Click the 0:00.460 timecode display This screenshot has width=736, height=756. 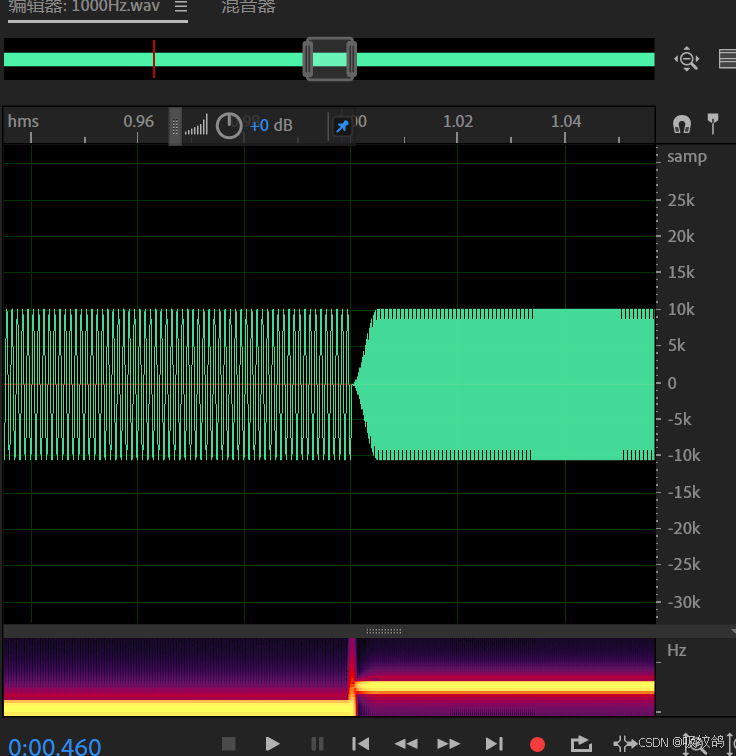pos(54,746)
